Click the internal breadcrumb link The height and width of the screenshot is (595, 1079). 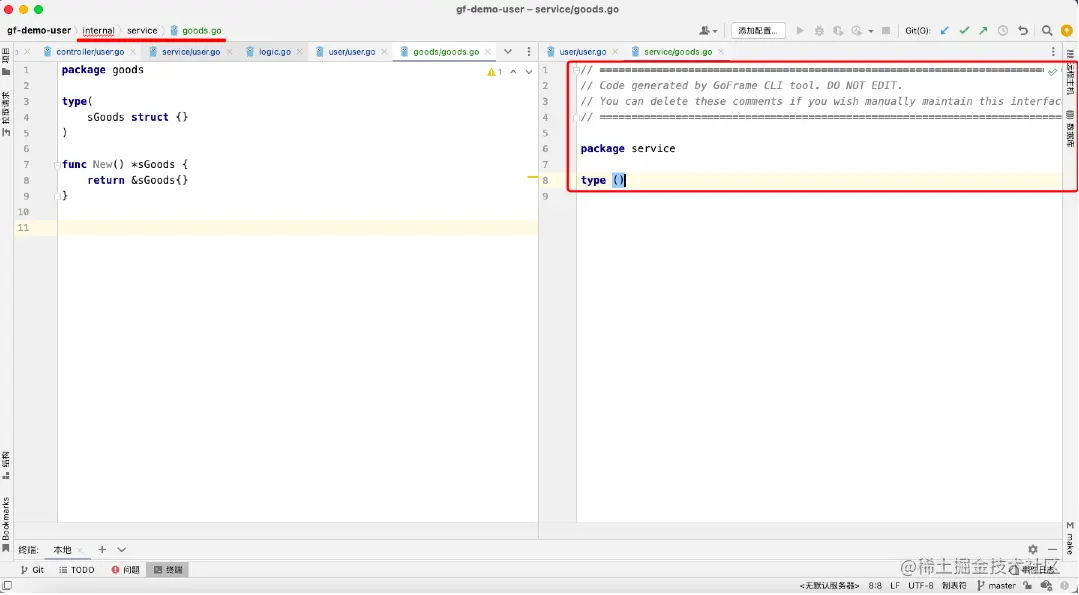(x=98, y=30)
